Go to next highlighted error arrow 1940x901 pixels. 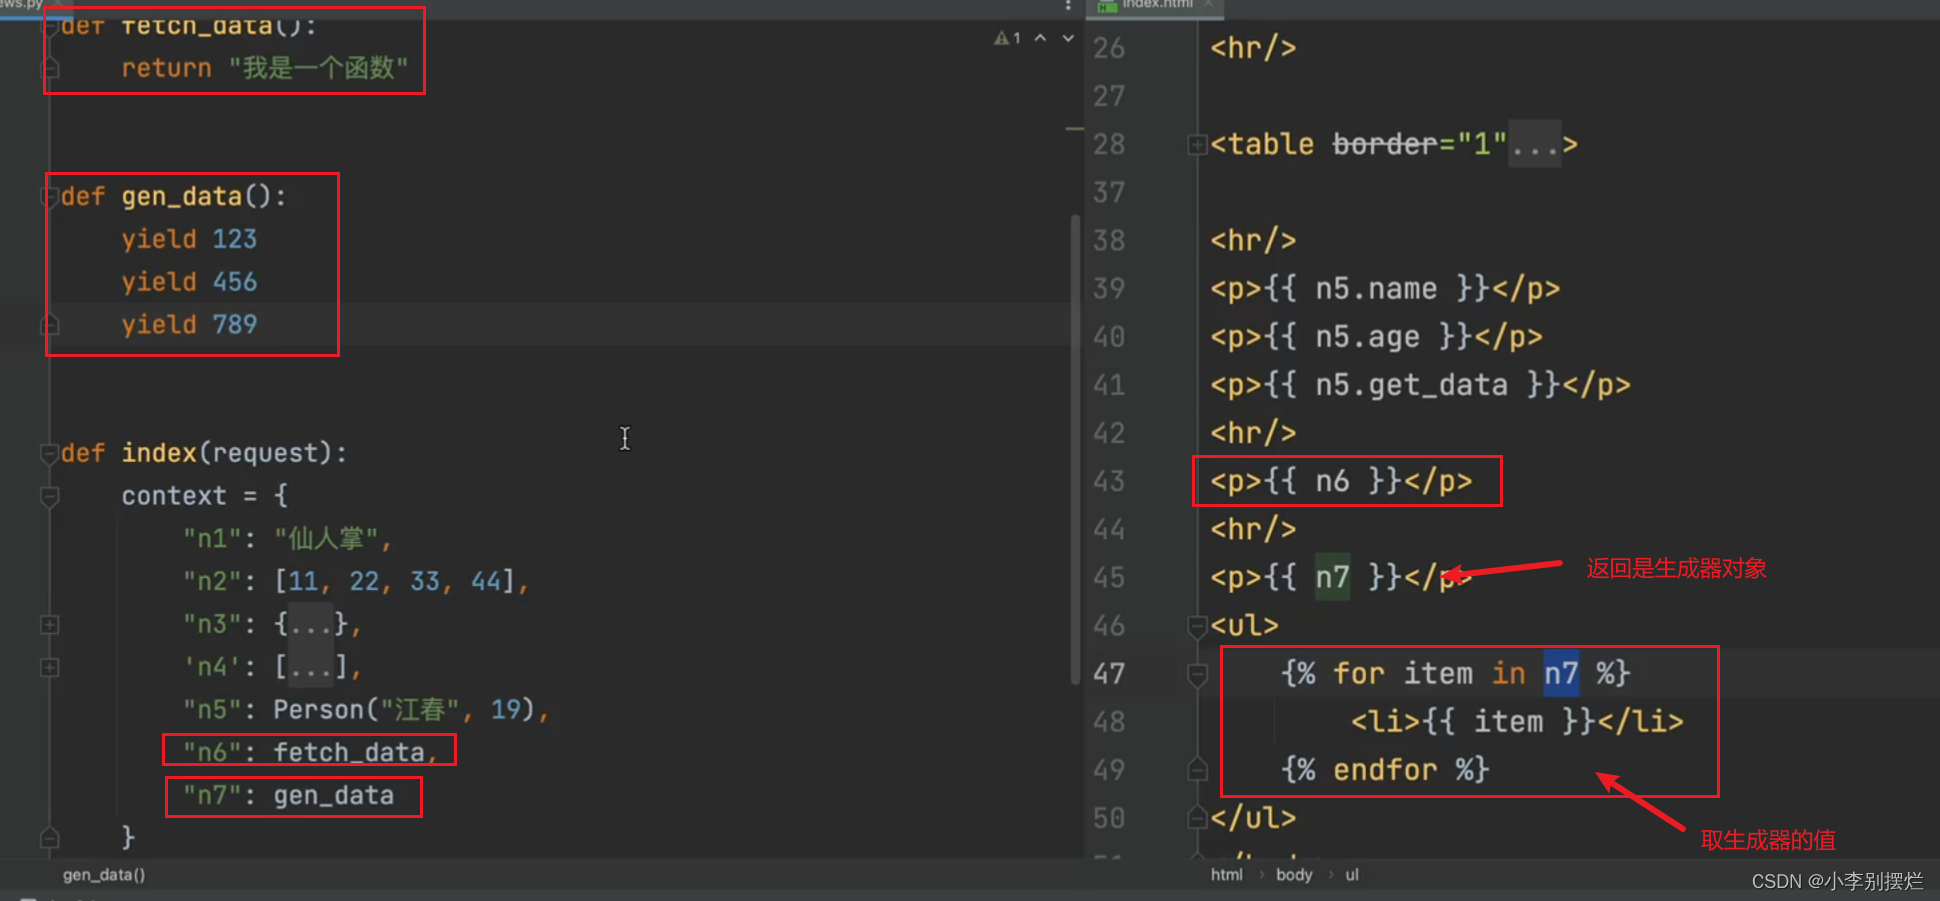1068,38
